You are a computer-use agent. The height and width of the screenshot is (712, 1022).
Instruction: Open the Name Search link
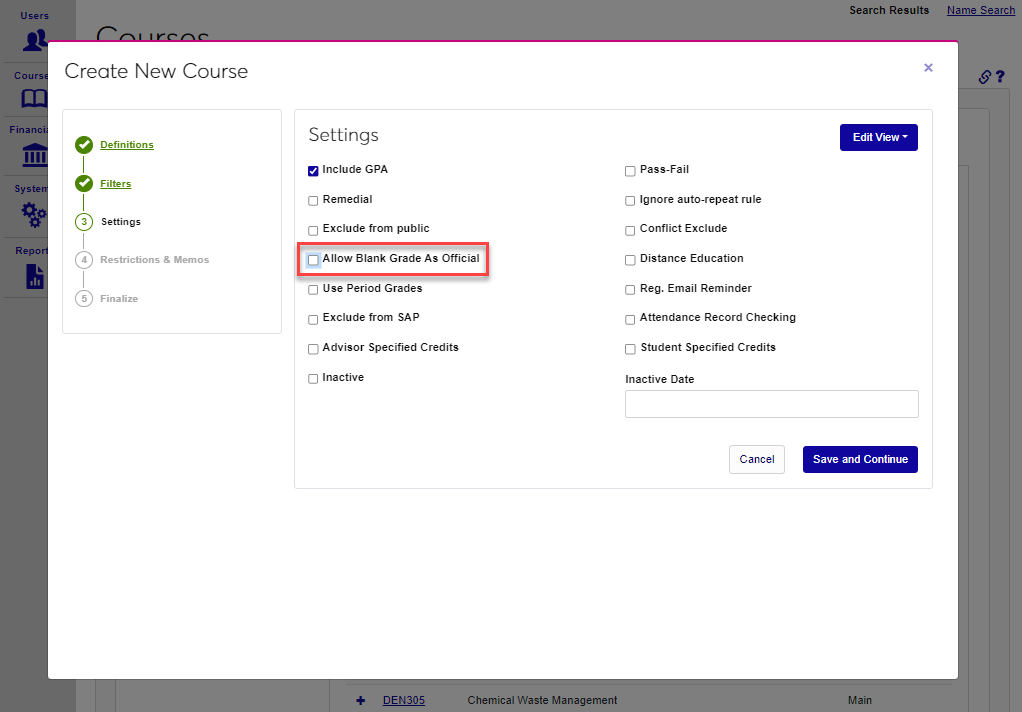pos(980,10)
